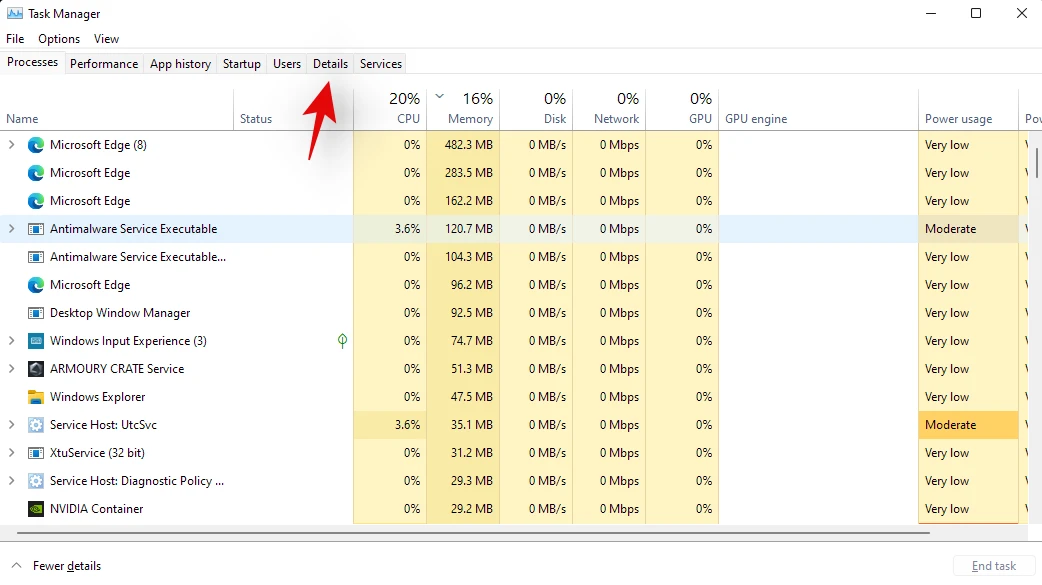Screen dimensions: 1042x585
Task: Click the ARMOURY CRATE Service icon
Action: (36, 369)
